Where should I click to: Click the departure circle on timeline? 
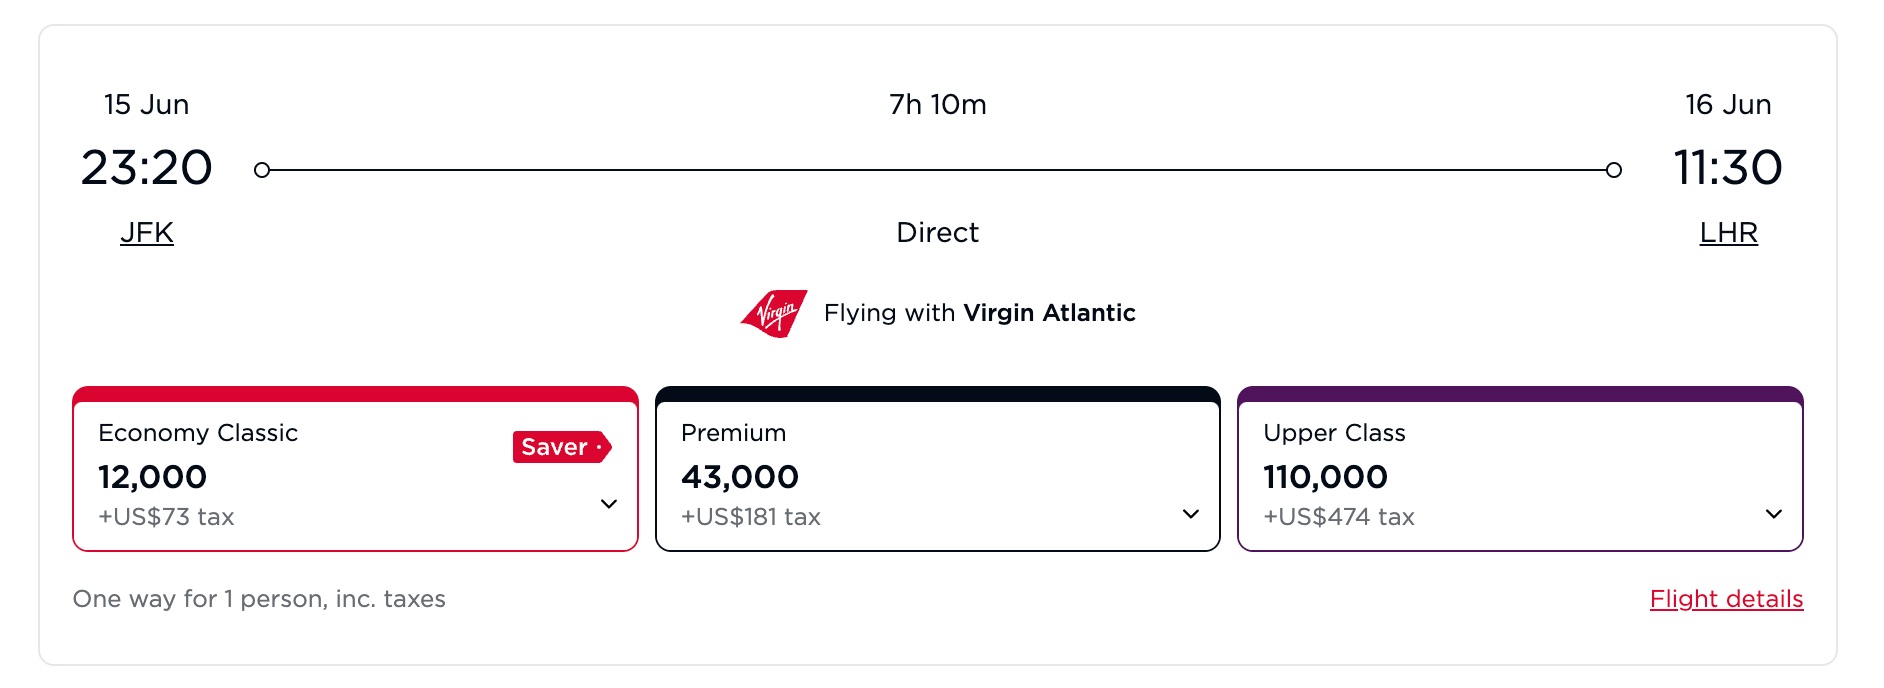[x=263, y=169]
